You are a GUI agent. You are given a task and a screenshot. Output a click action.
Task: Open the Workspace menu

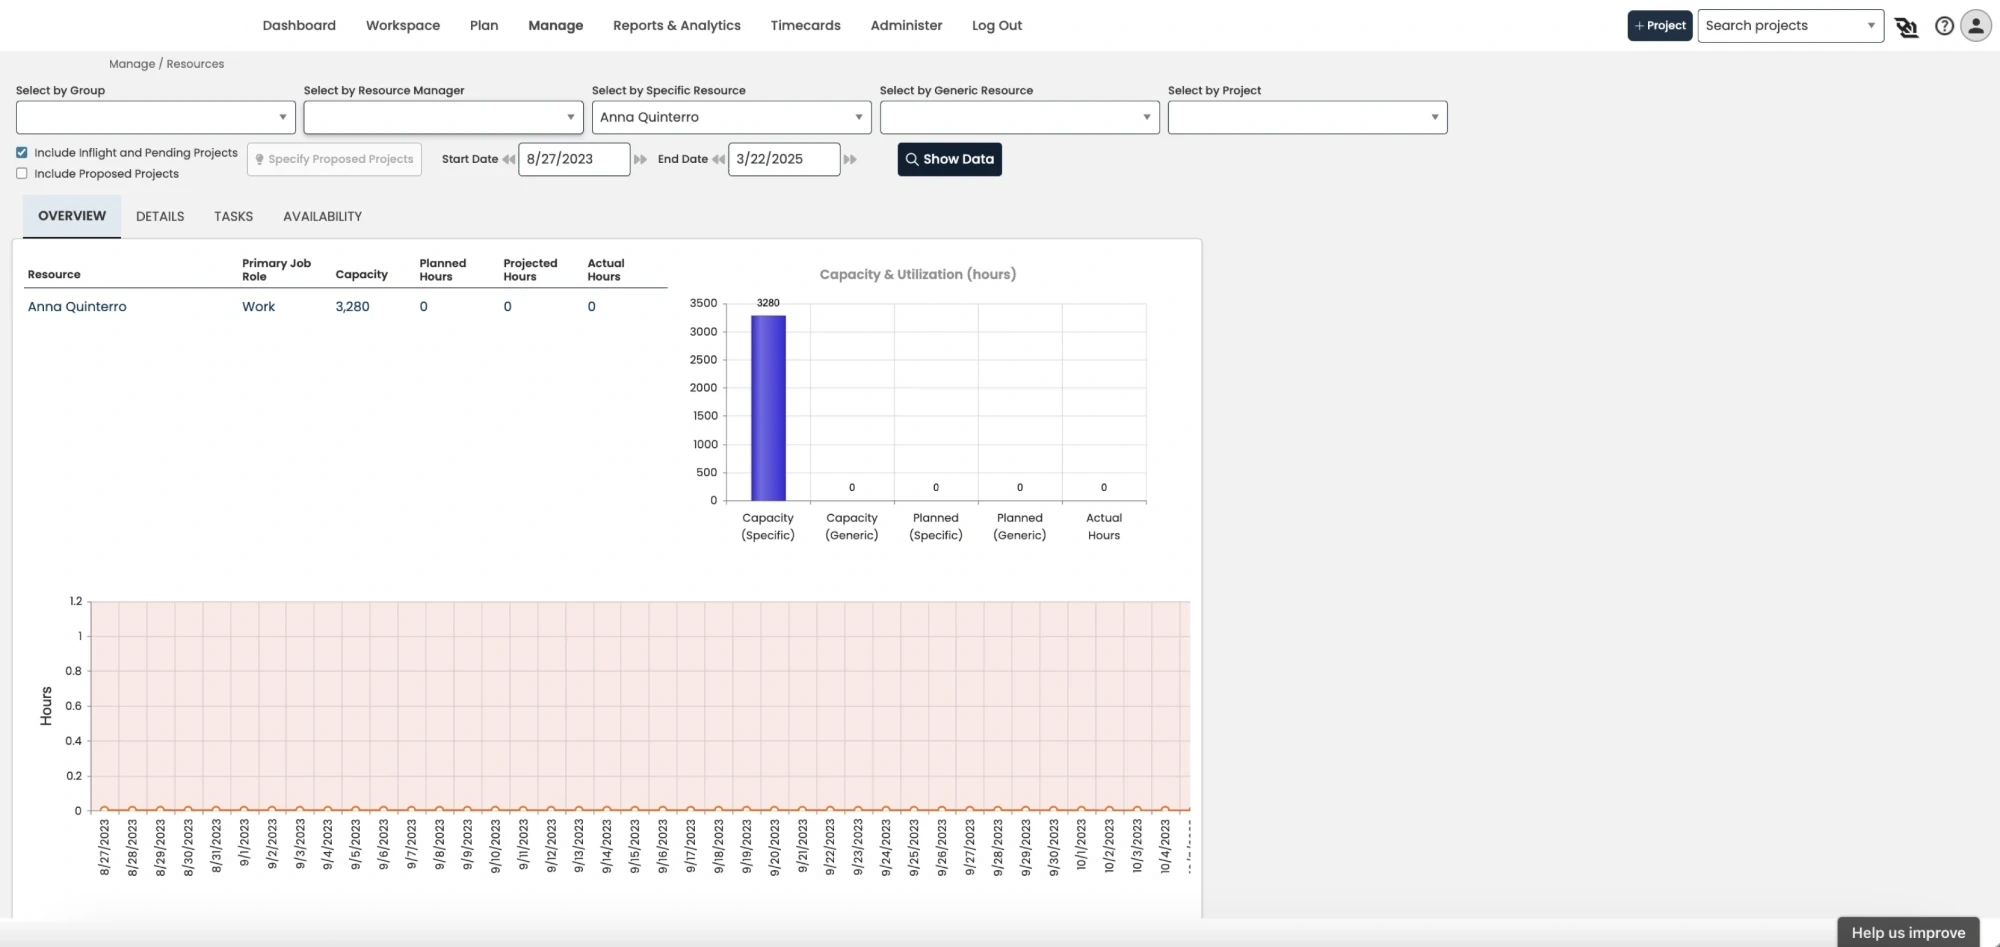click(x=403, y=26)
